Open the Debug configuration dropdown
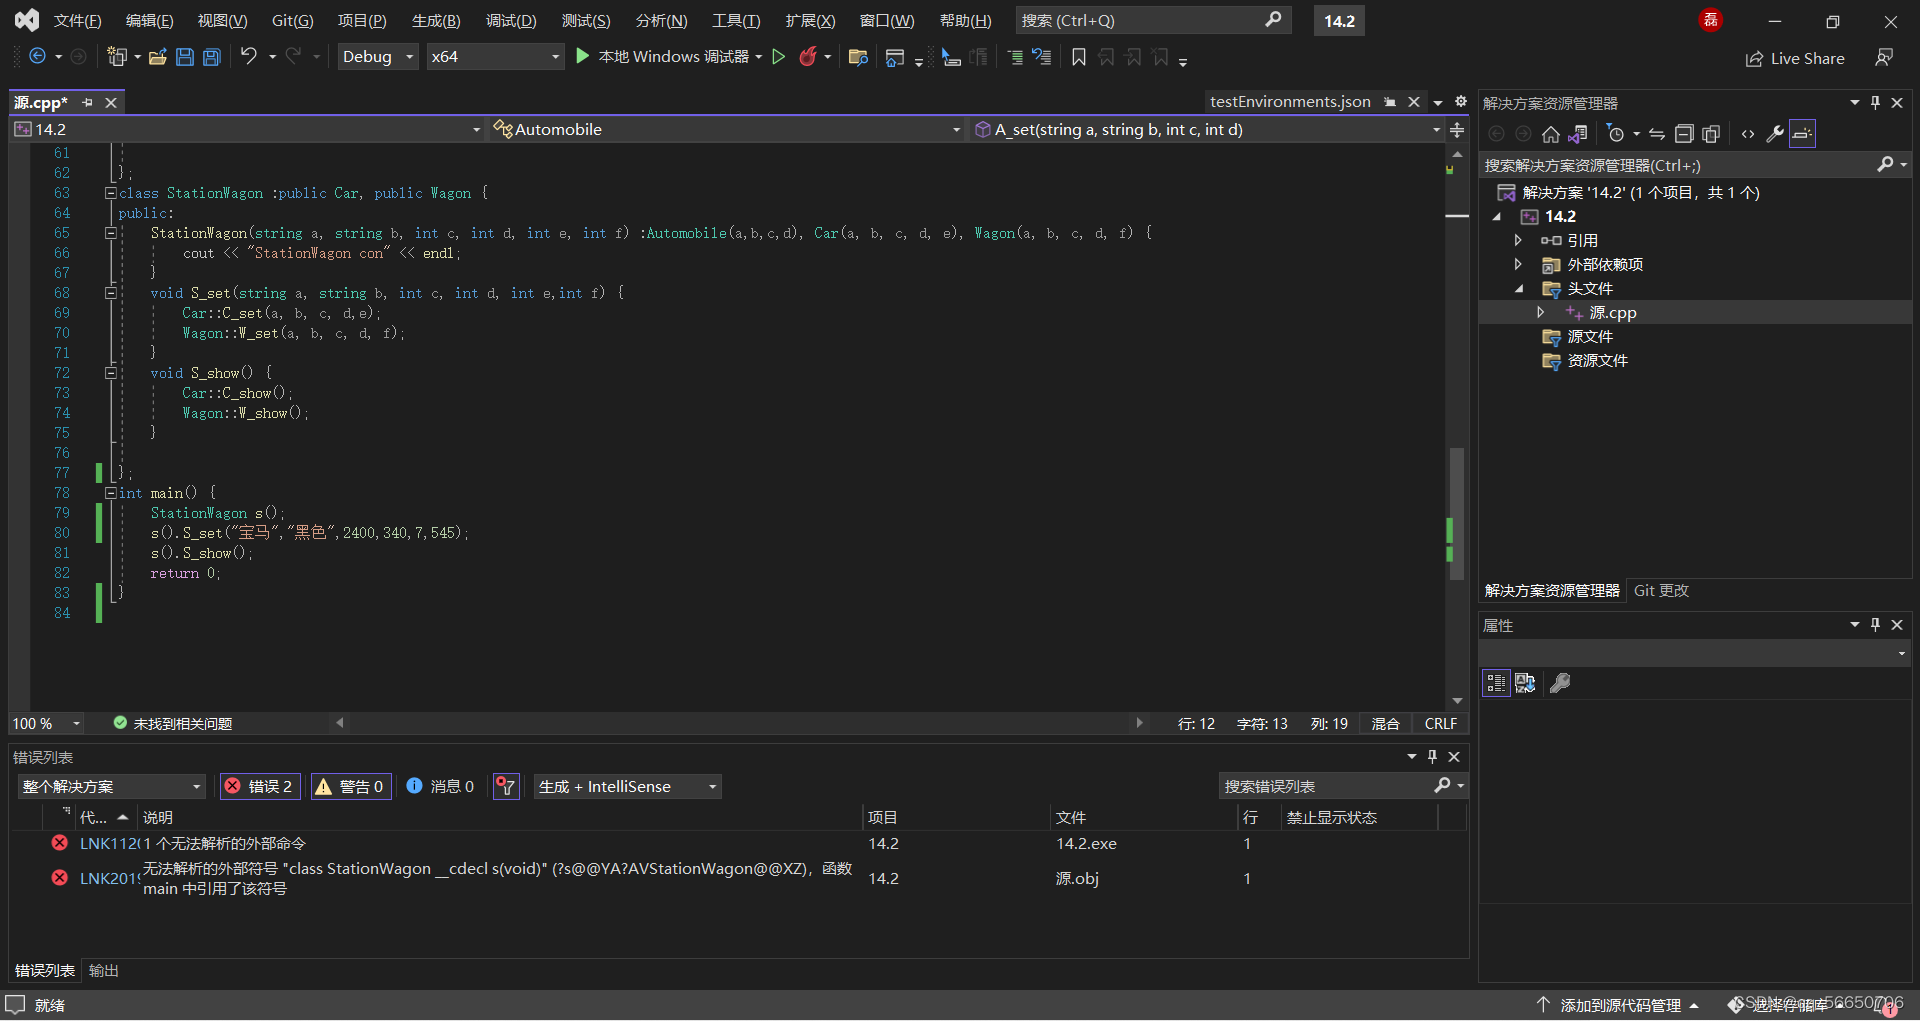 377,56
